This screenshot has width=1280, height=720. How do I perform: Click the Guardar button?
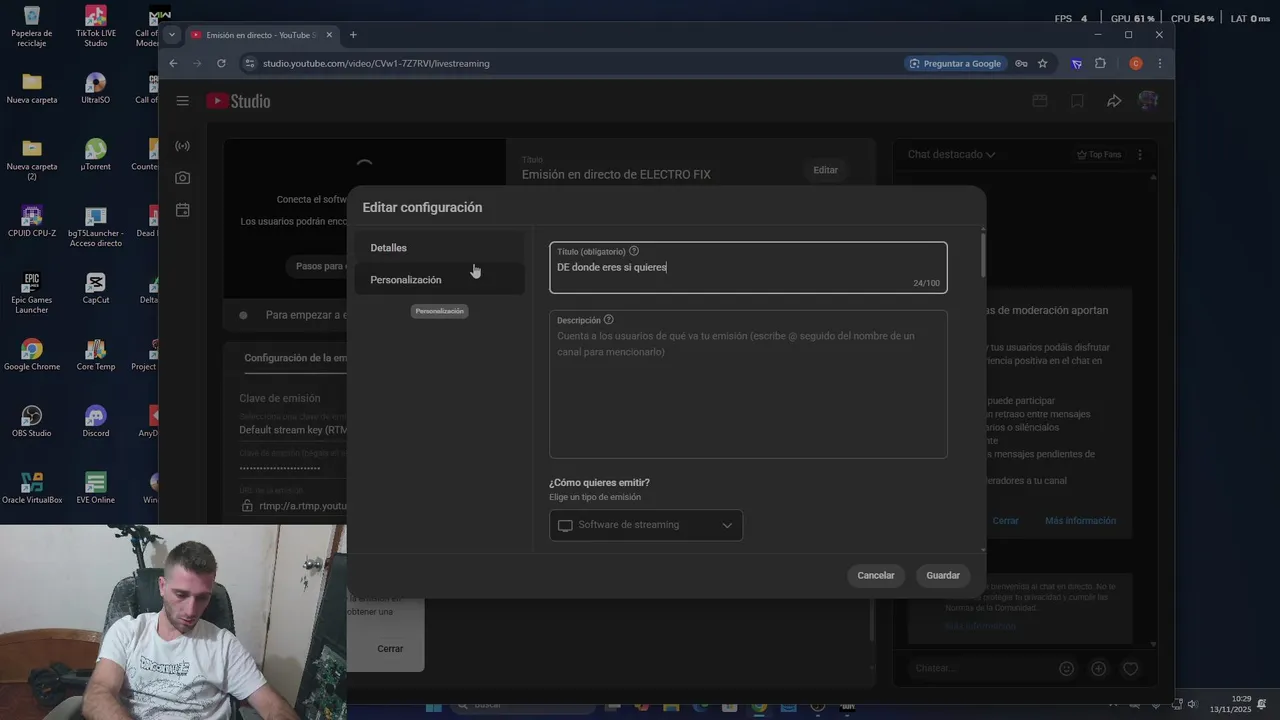click(x=943, y=575)
